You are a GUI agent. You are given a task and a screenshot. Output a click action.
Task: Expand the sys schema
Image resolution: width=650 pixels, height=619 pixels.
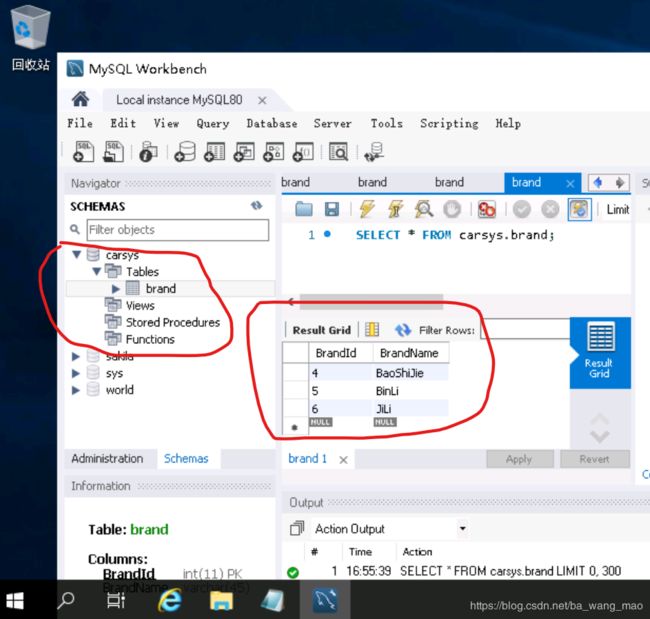[75, 373]
